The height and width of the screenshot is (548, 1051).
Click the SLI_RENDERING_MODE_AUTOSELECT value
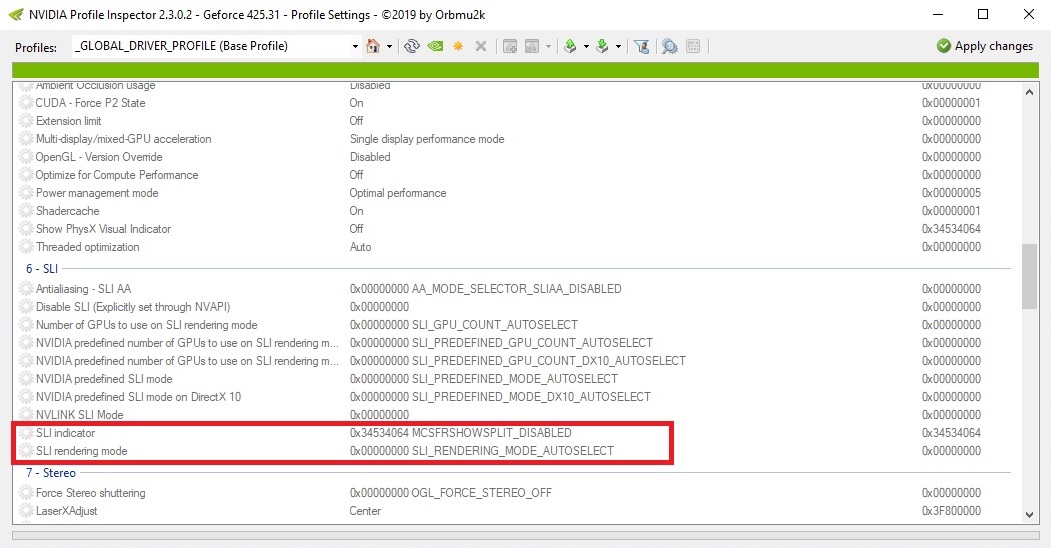pos(513,451)
